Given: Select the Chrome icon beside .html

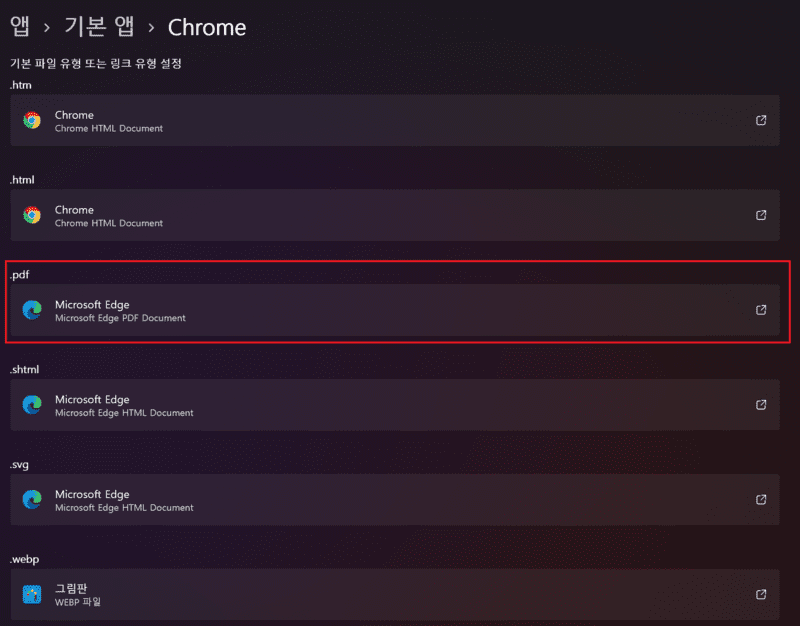Looking at the screenshot, I should coord(31,216).
